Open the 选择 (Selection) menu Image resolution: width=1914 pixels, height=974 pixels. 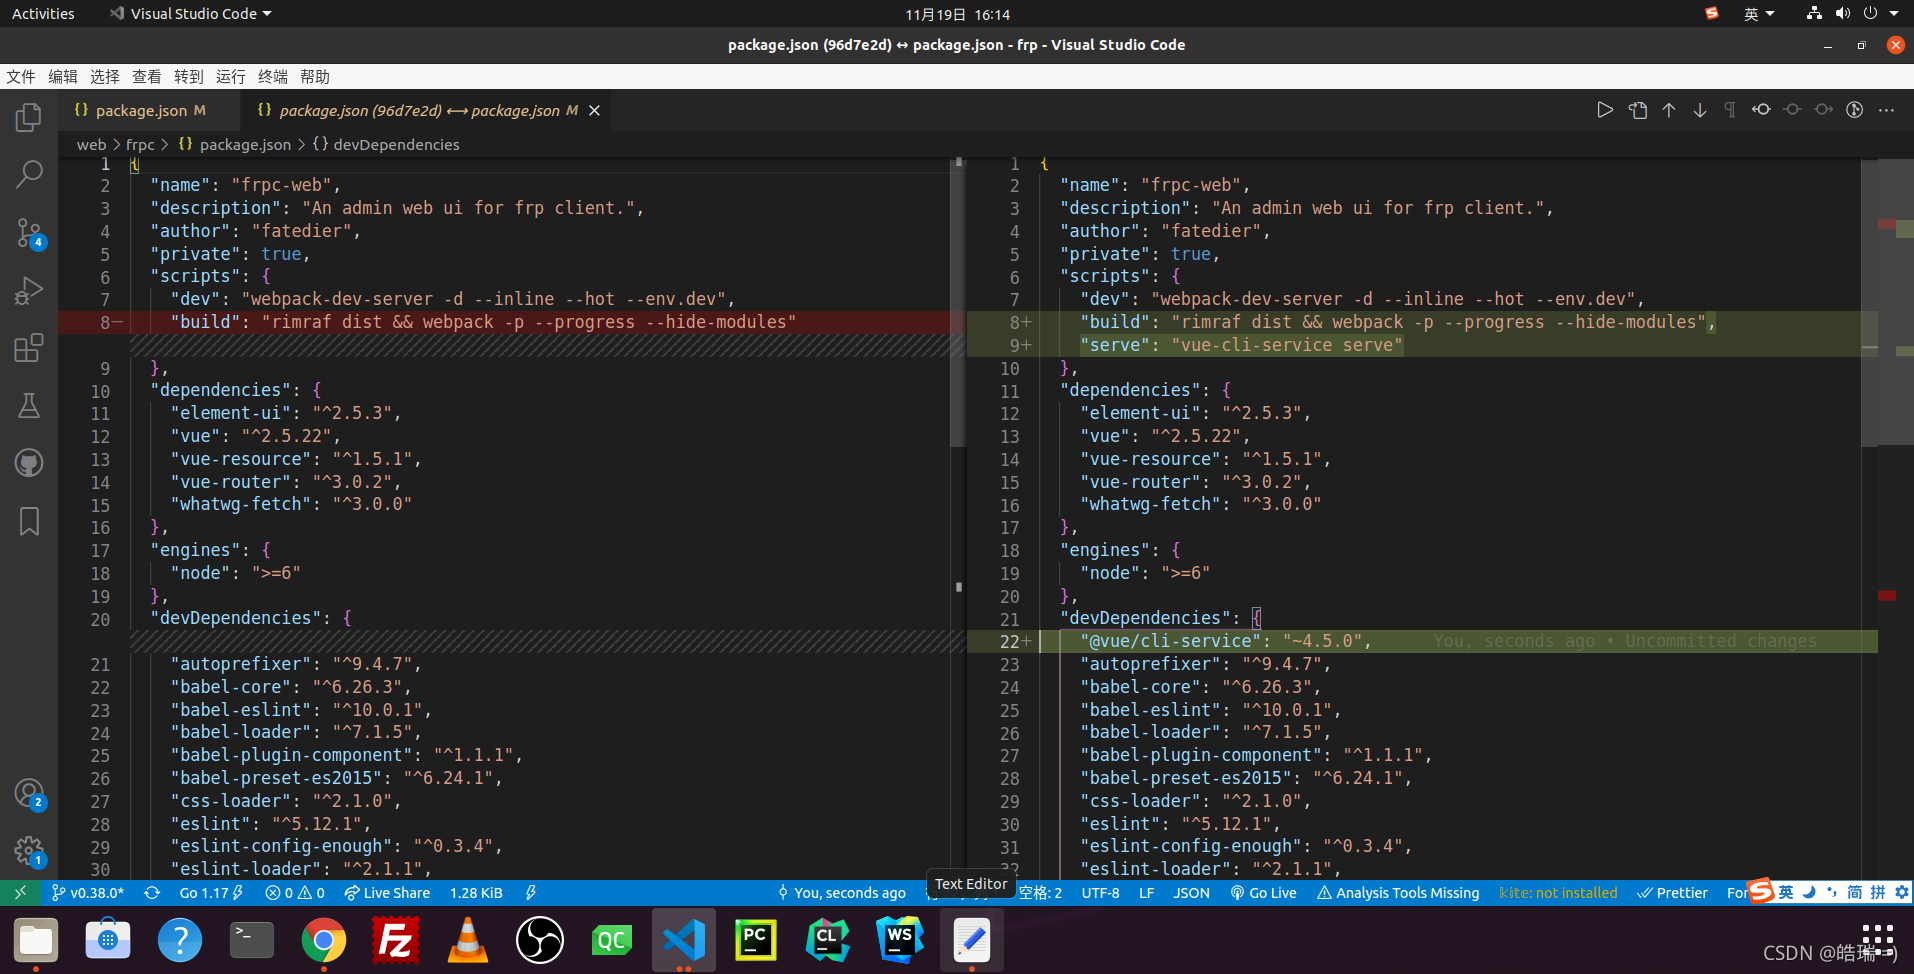click(105, 77)
